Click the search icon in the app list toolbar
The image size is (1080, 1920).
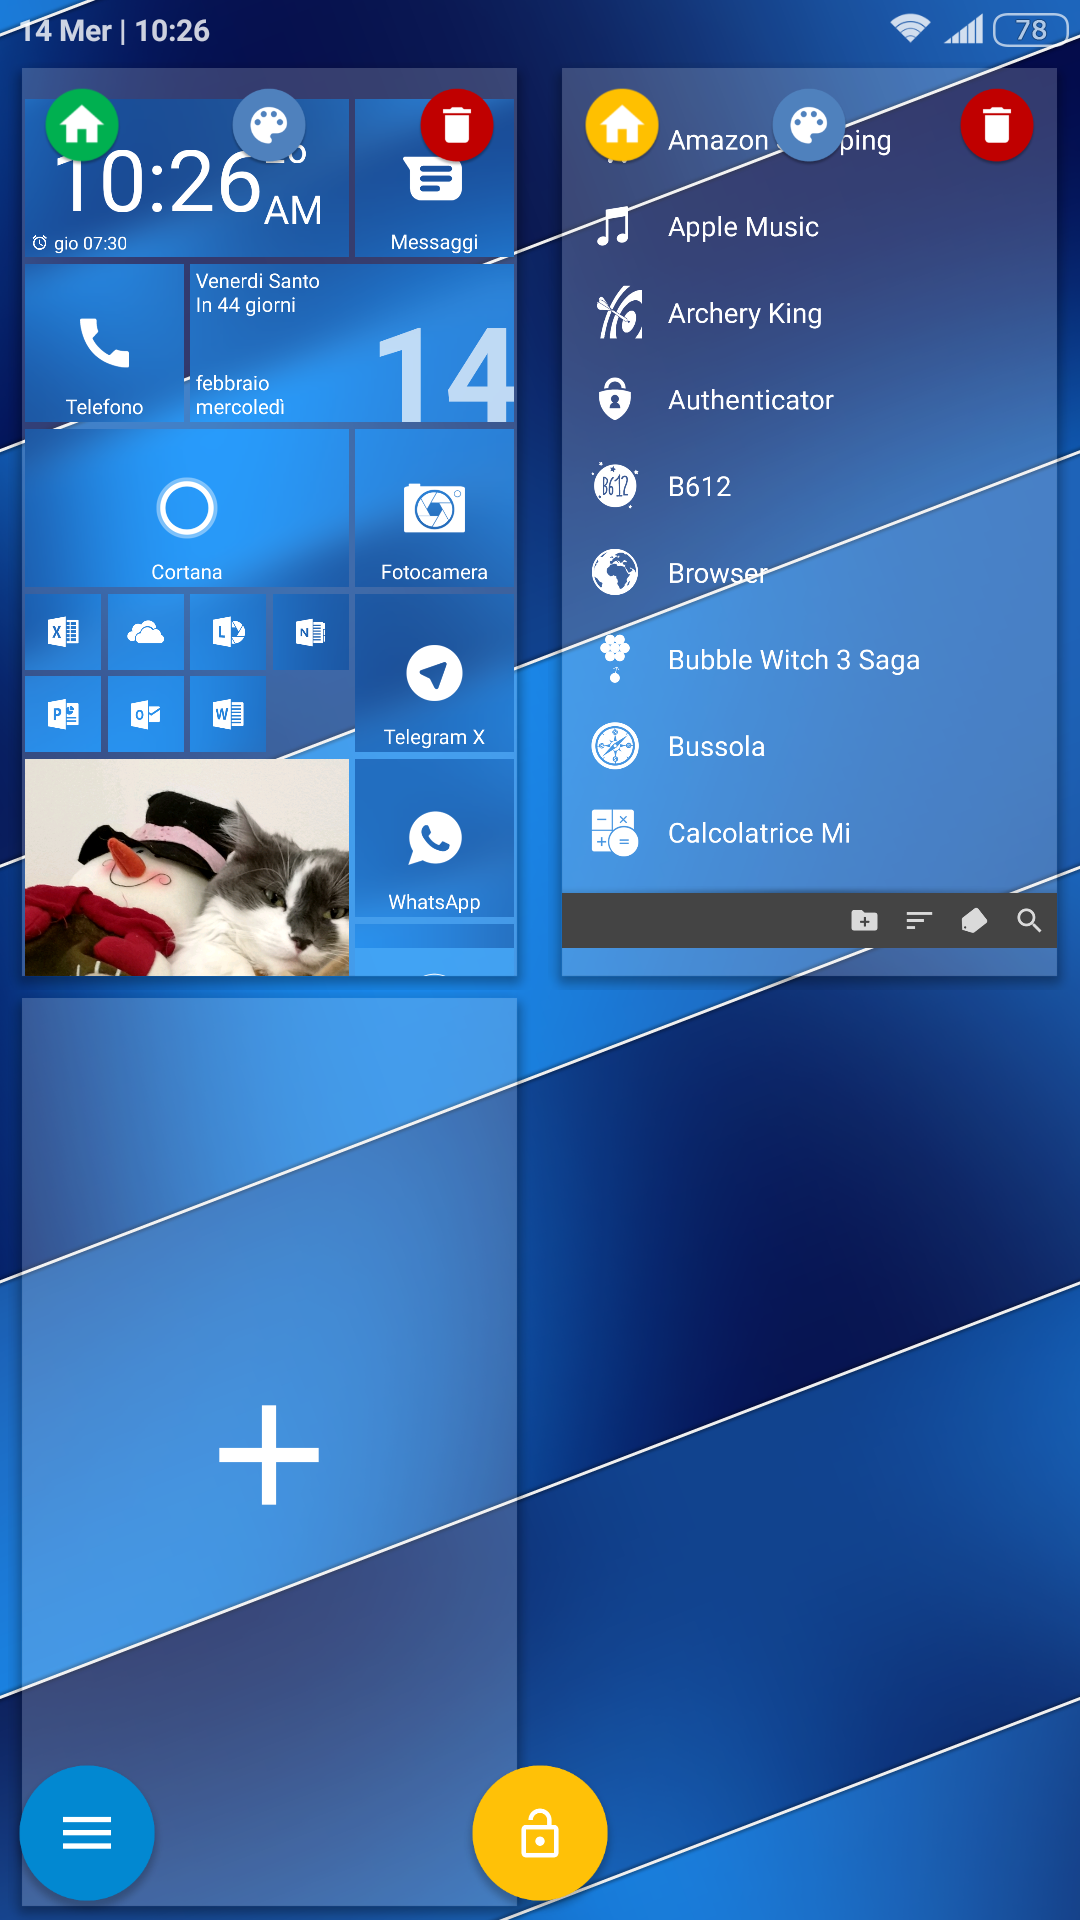1029,921
